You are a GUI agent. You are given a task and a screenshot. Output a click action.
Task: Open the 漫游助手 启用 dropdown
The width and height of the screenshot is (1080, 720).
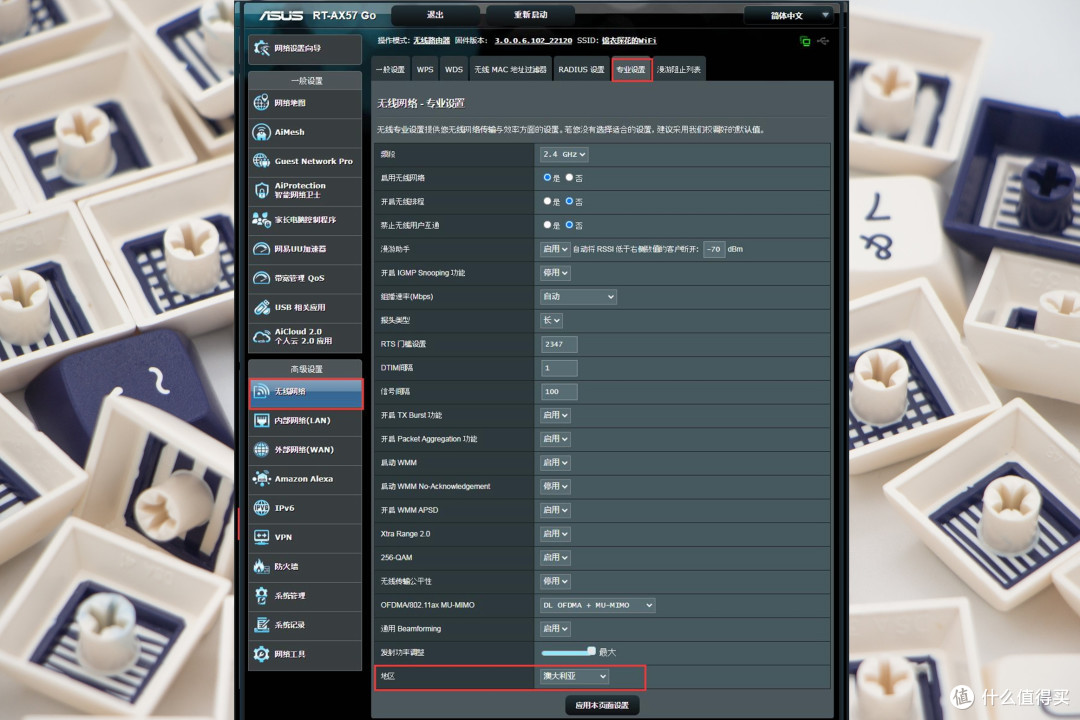click(x=554, y=249)
